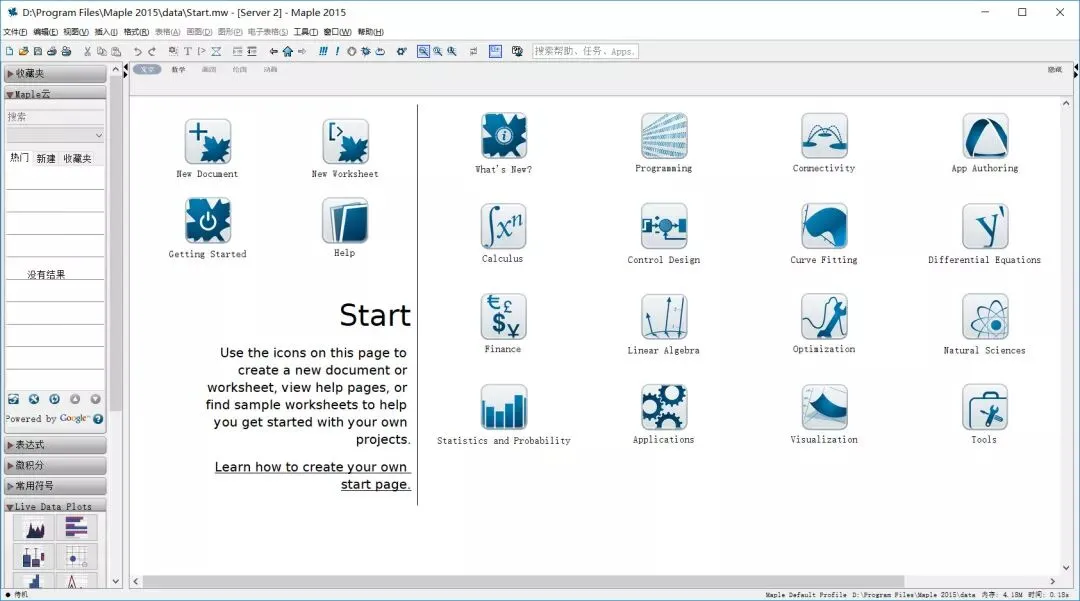Expand the 收藏夹 palette

(55, 73)
